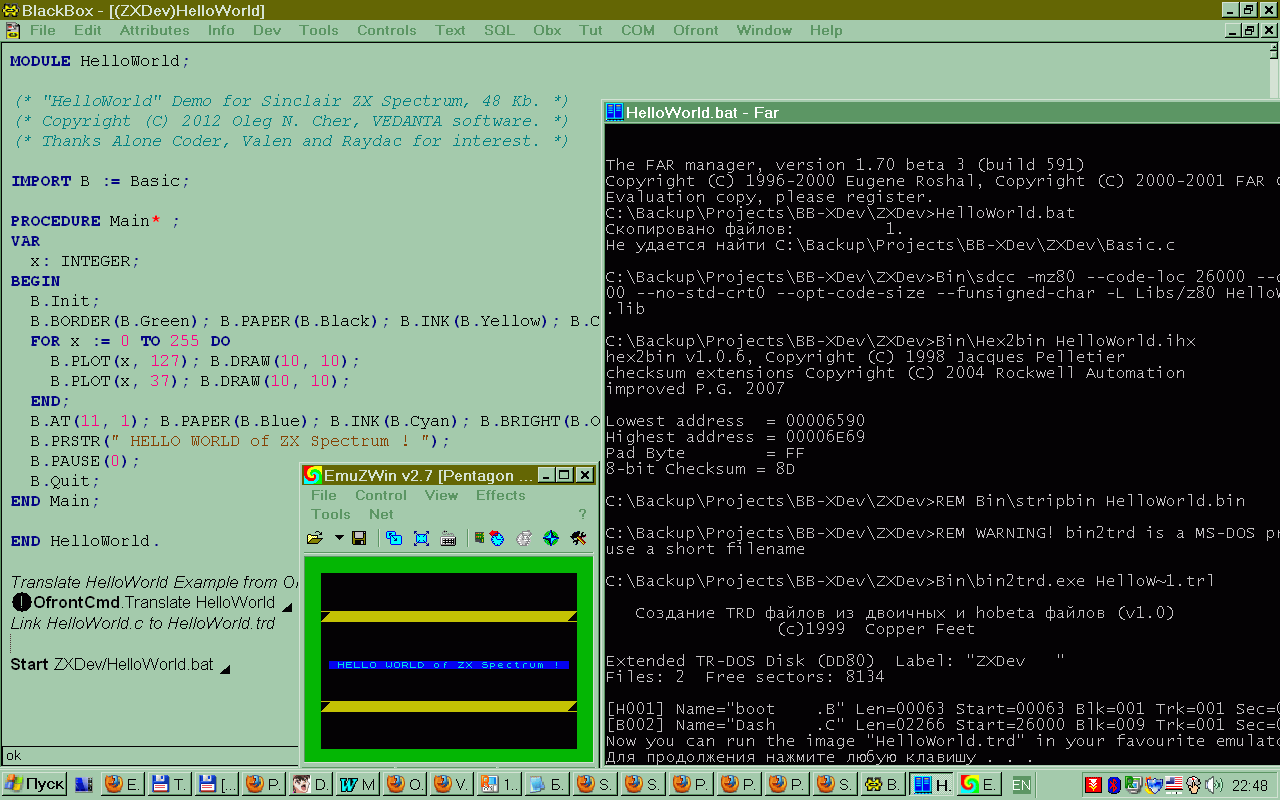Open the Dev menu in BlackBox
Image resolution: width=1280 pixels, height=800 pixels.
267,30
